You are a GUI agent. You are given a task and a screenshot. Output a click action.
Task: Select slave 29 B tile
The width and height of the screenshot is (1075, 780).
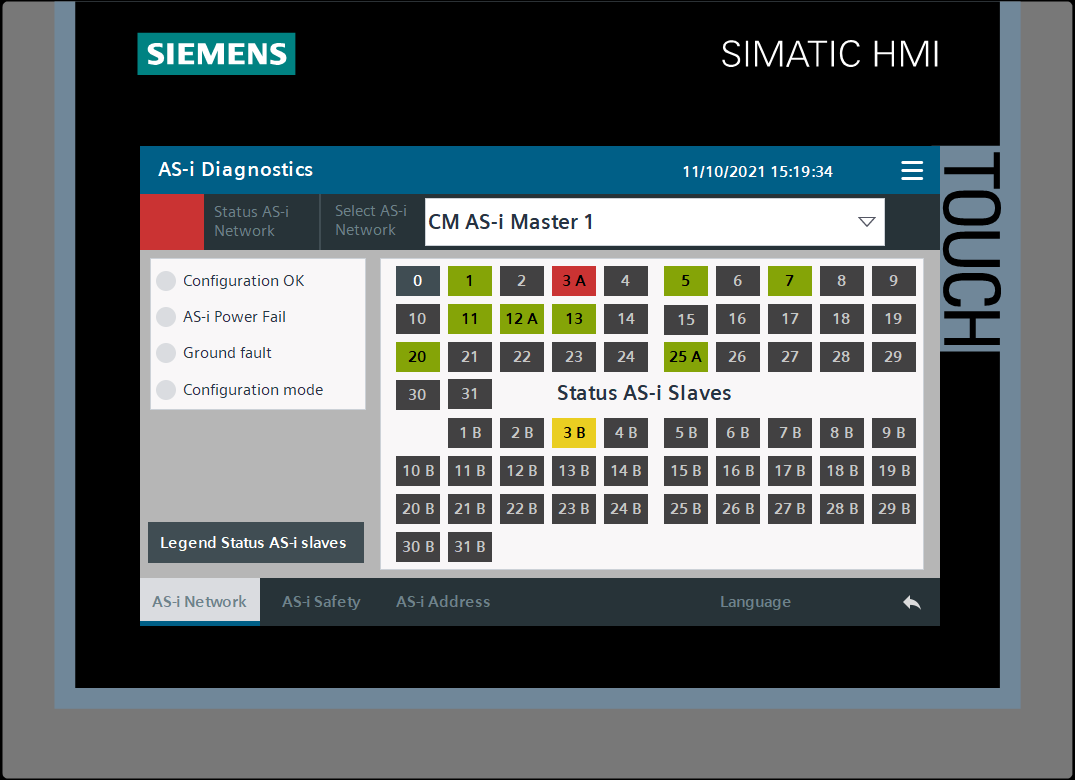point(893,509)
